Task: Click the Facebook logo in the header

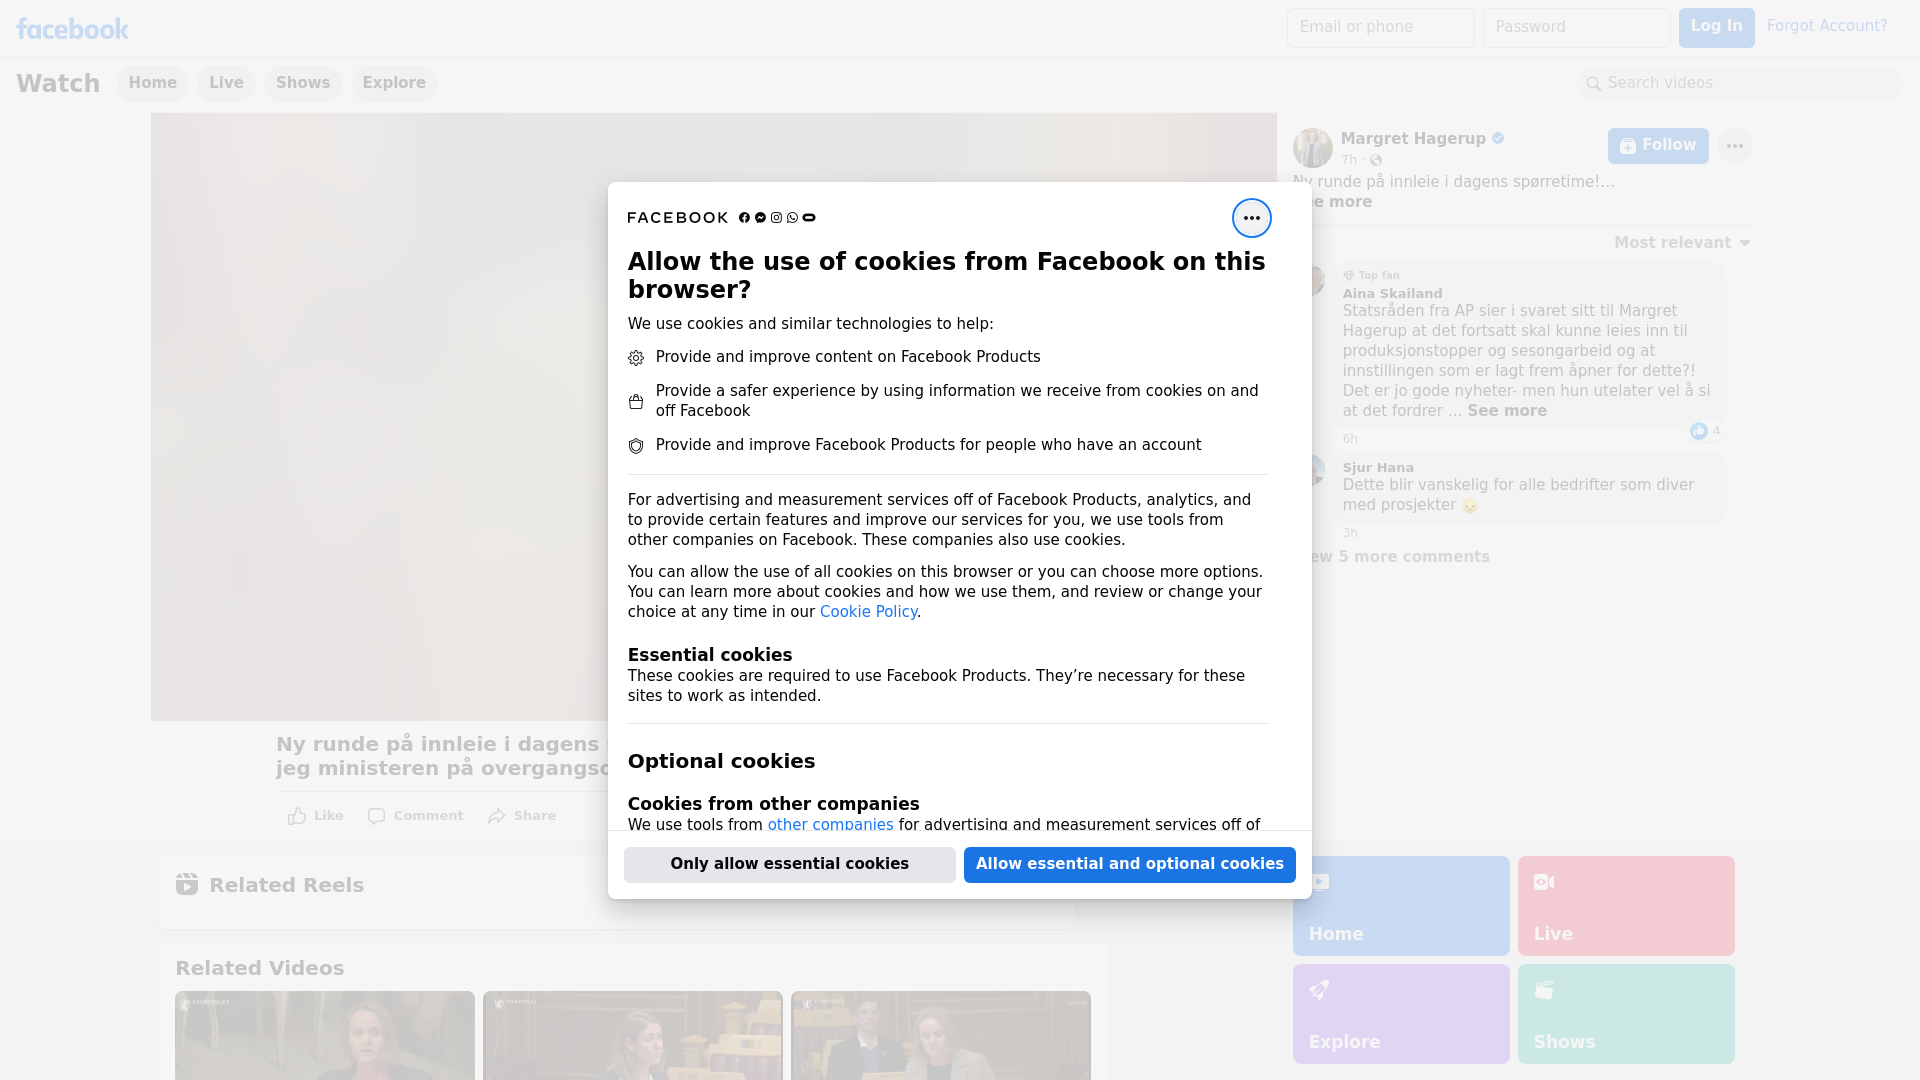Action: tap(72, 29)
